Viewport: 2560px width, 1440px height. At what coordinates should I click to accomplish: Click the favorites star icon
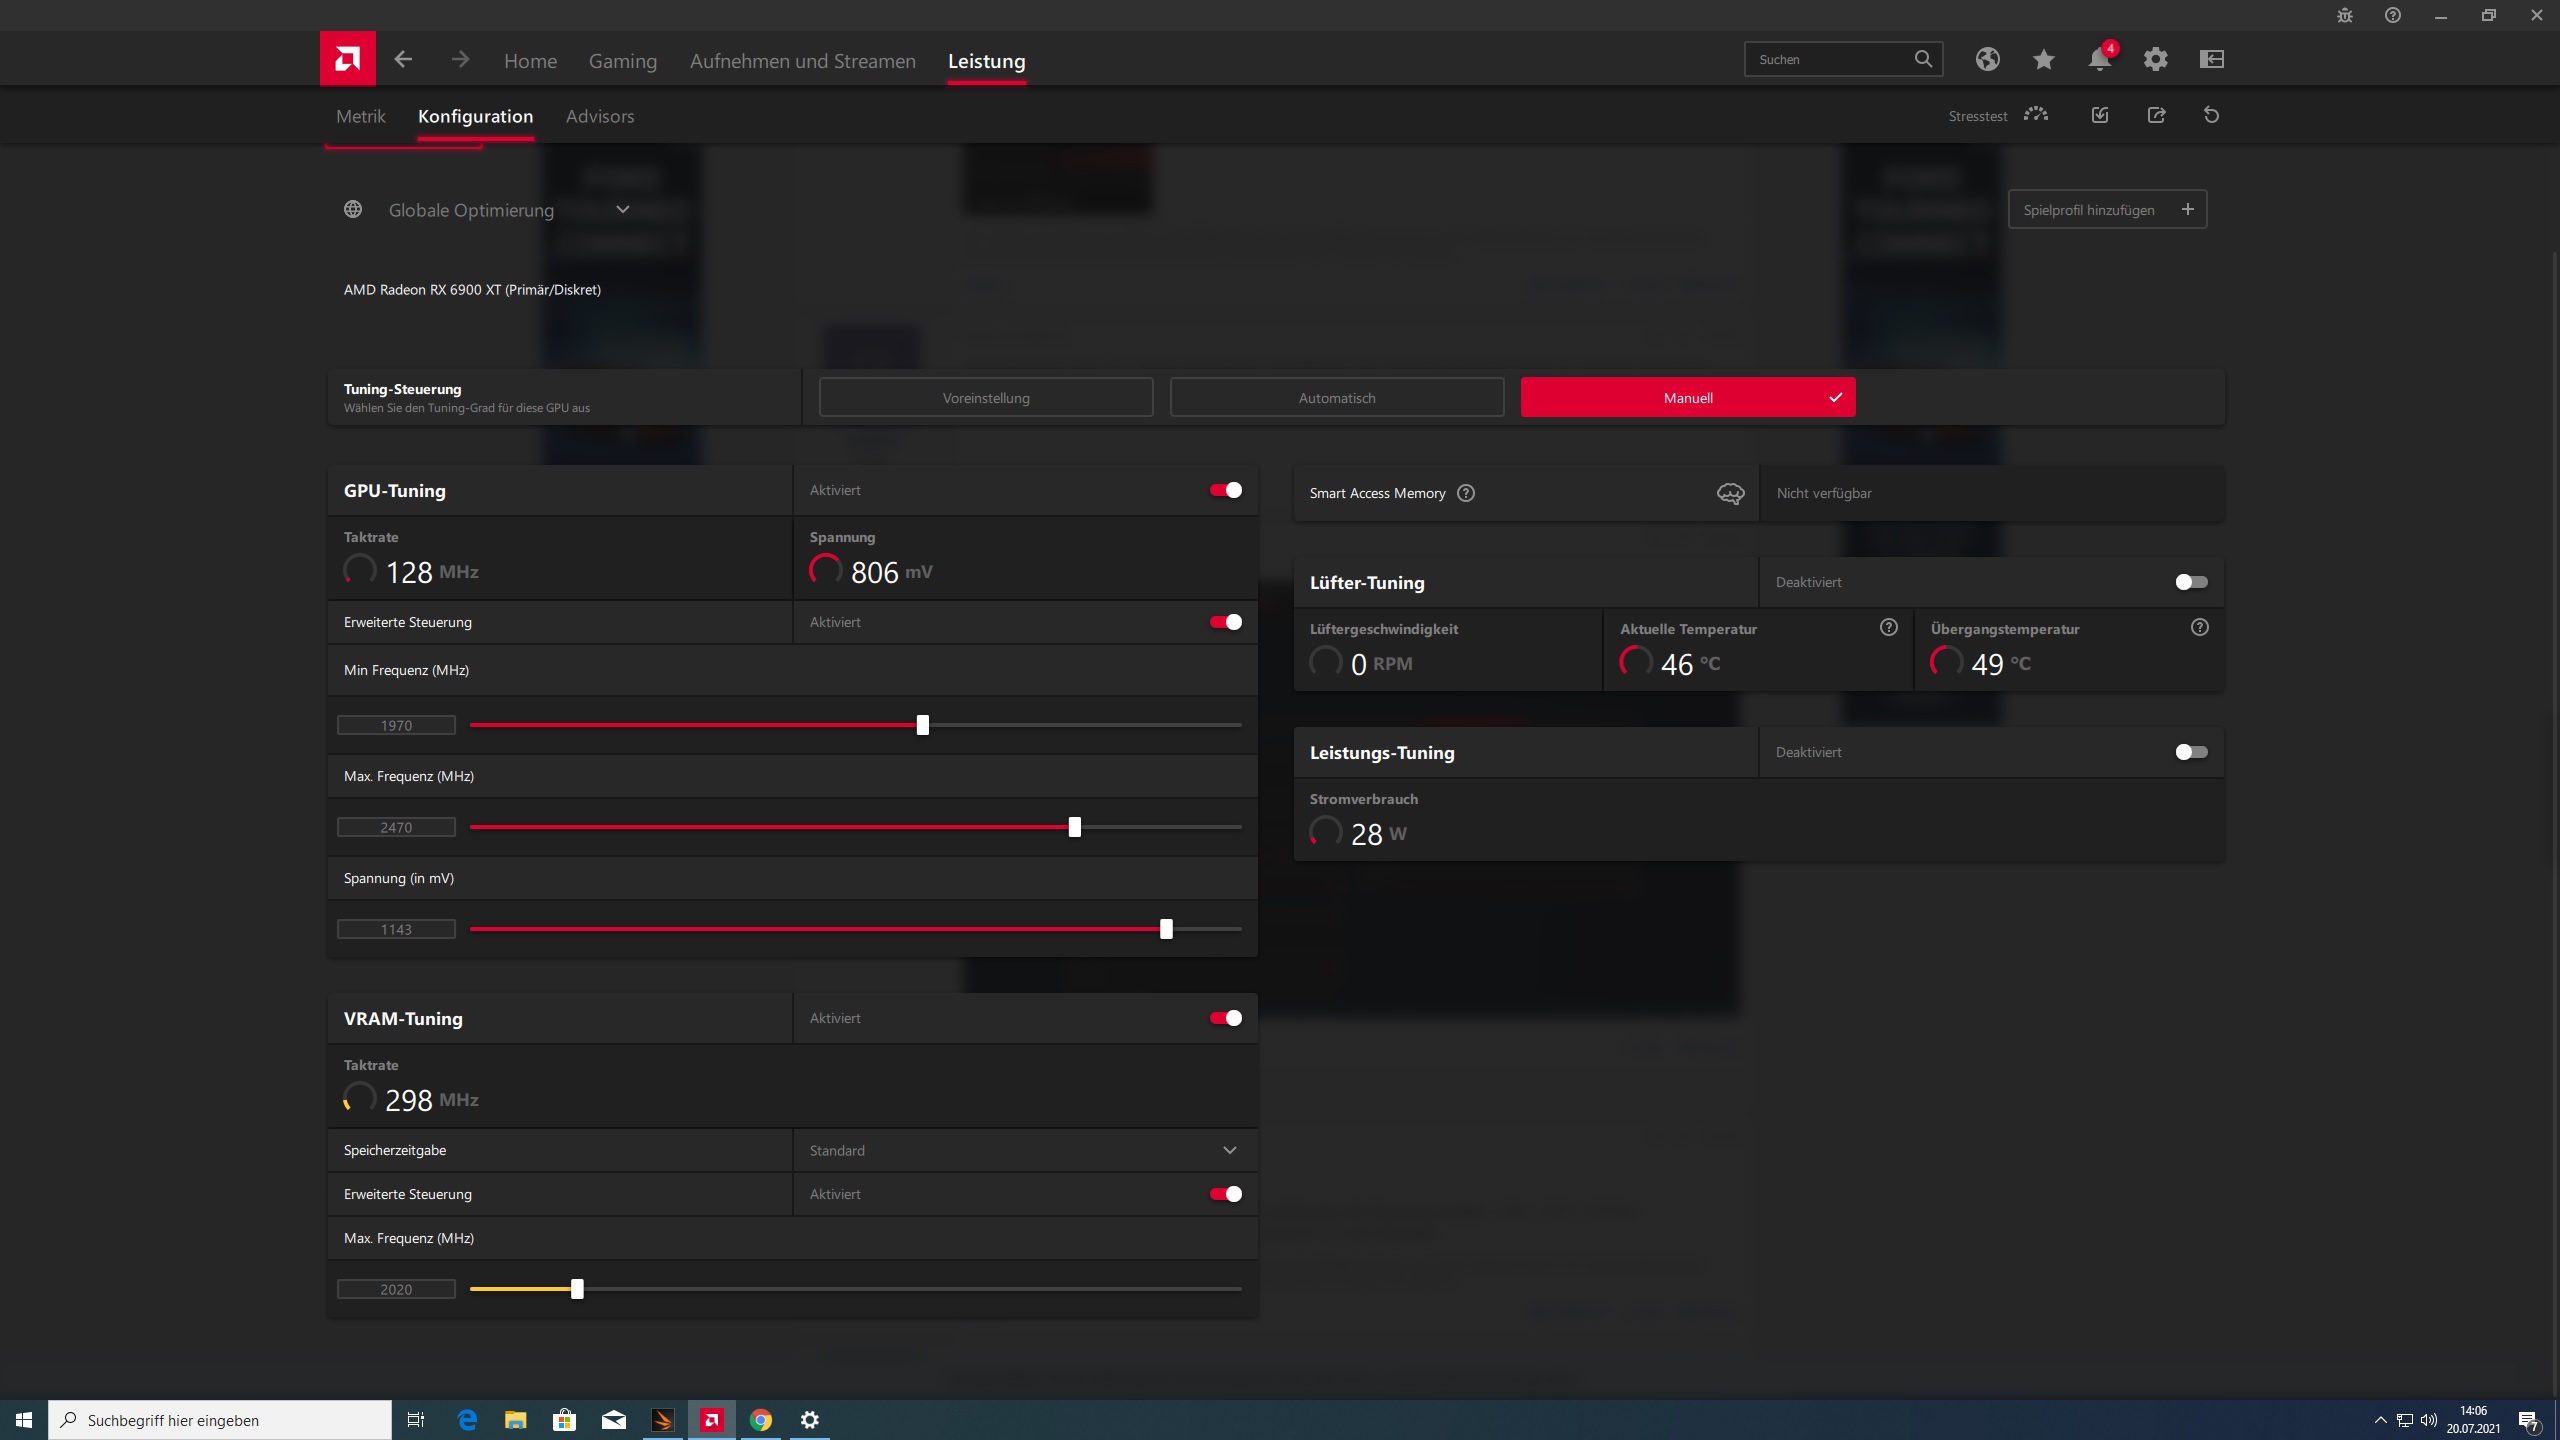coord(2043,60)
